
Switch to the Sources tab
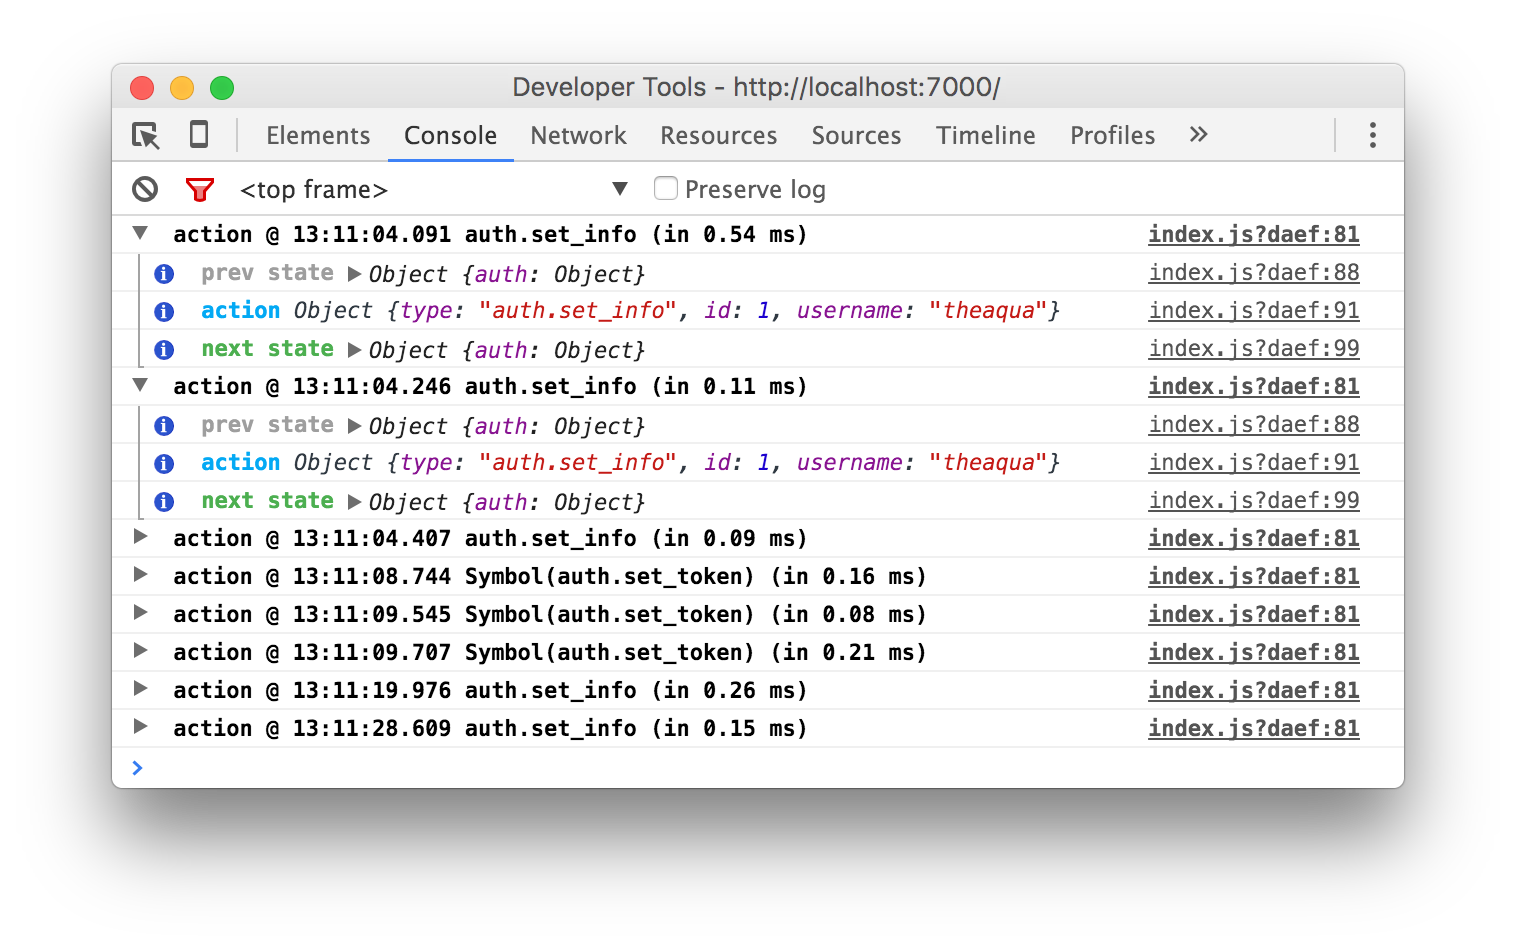(x=856, y=135)
